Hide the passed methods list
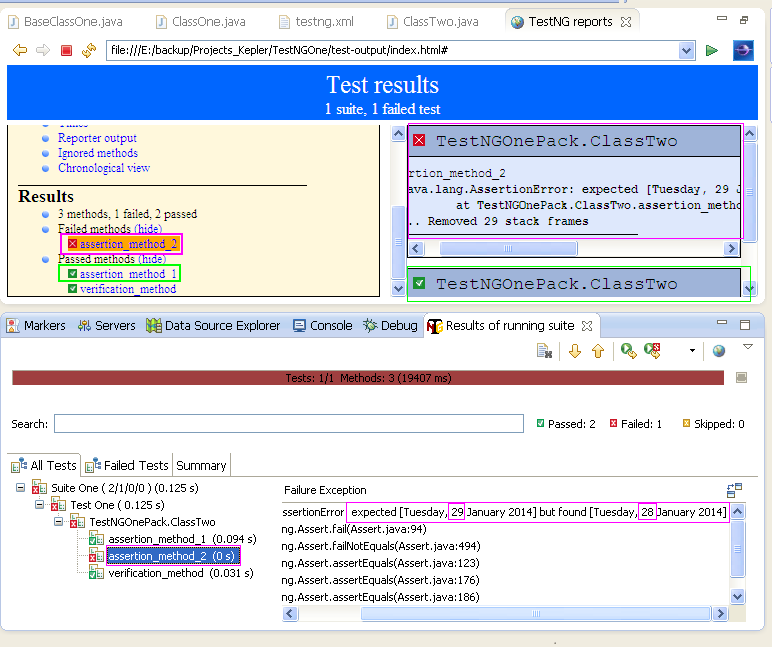Viewport: 772px width, 647px height. (152, 259)
